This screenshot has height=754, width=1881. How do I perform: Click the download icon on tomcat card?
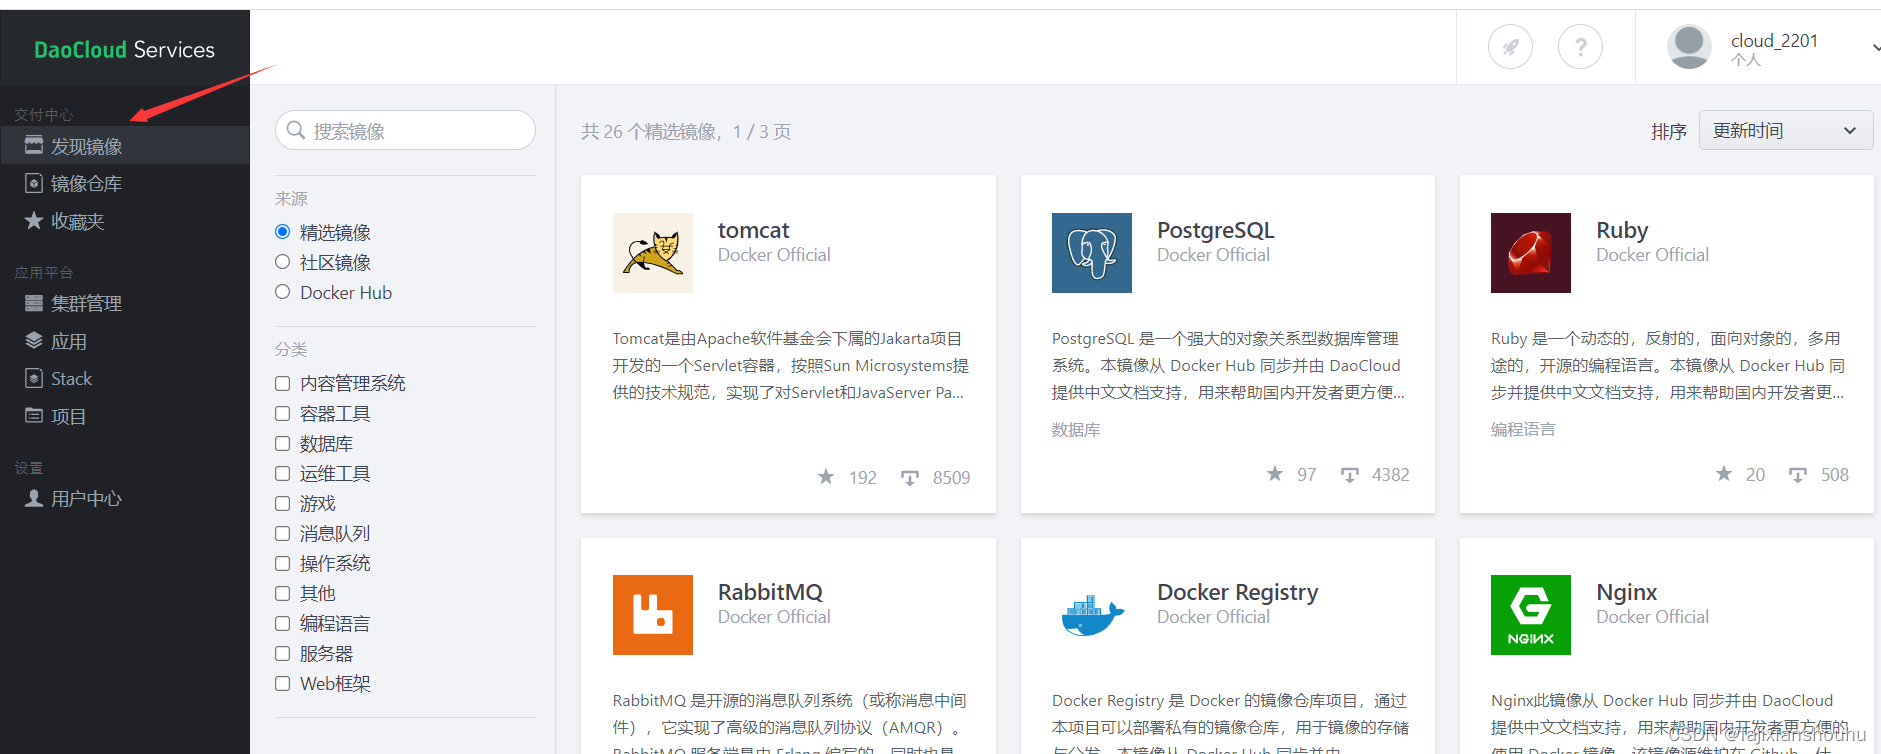tap(910, 477)
